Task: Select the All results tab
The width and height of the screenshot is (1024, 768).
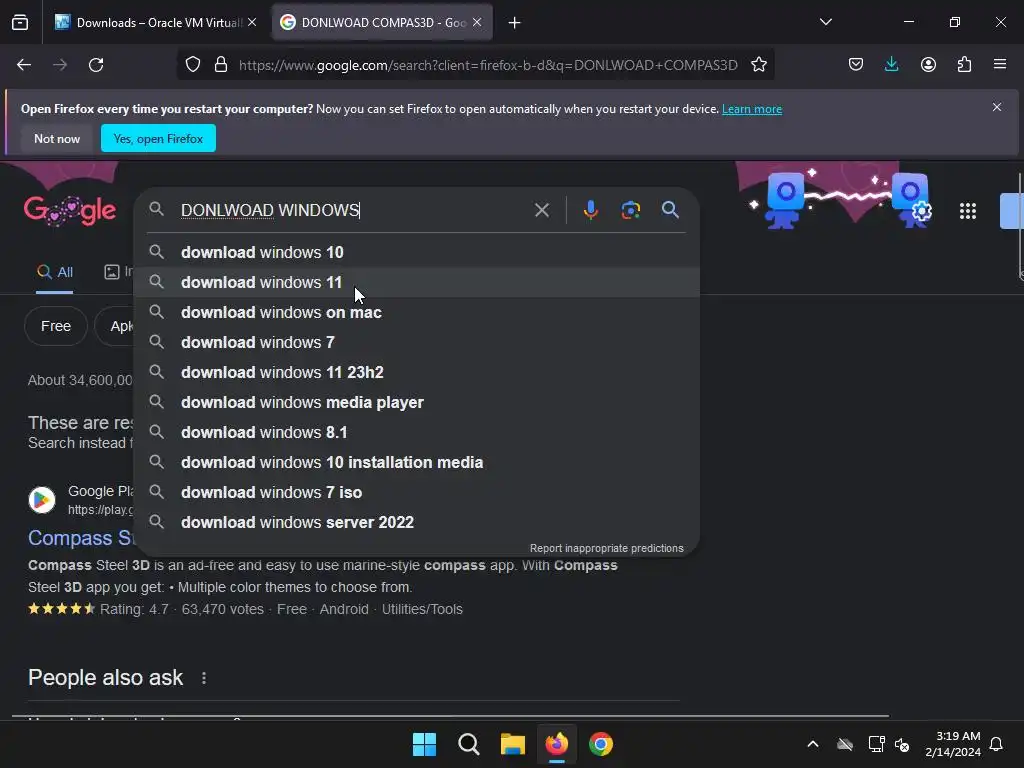Action: click(x=55, y=272)
